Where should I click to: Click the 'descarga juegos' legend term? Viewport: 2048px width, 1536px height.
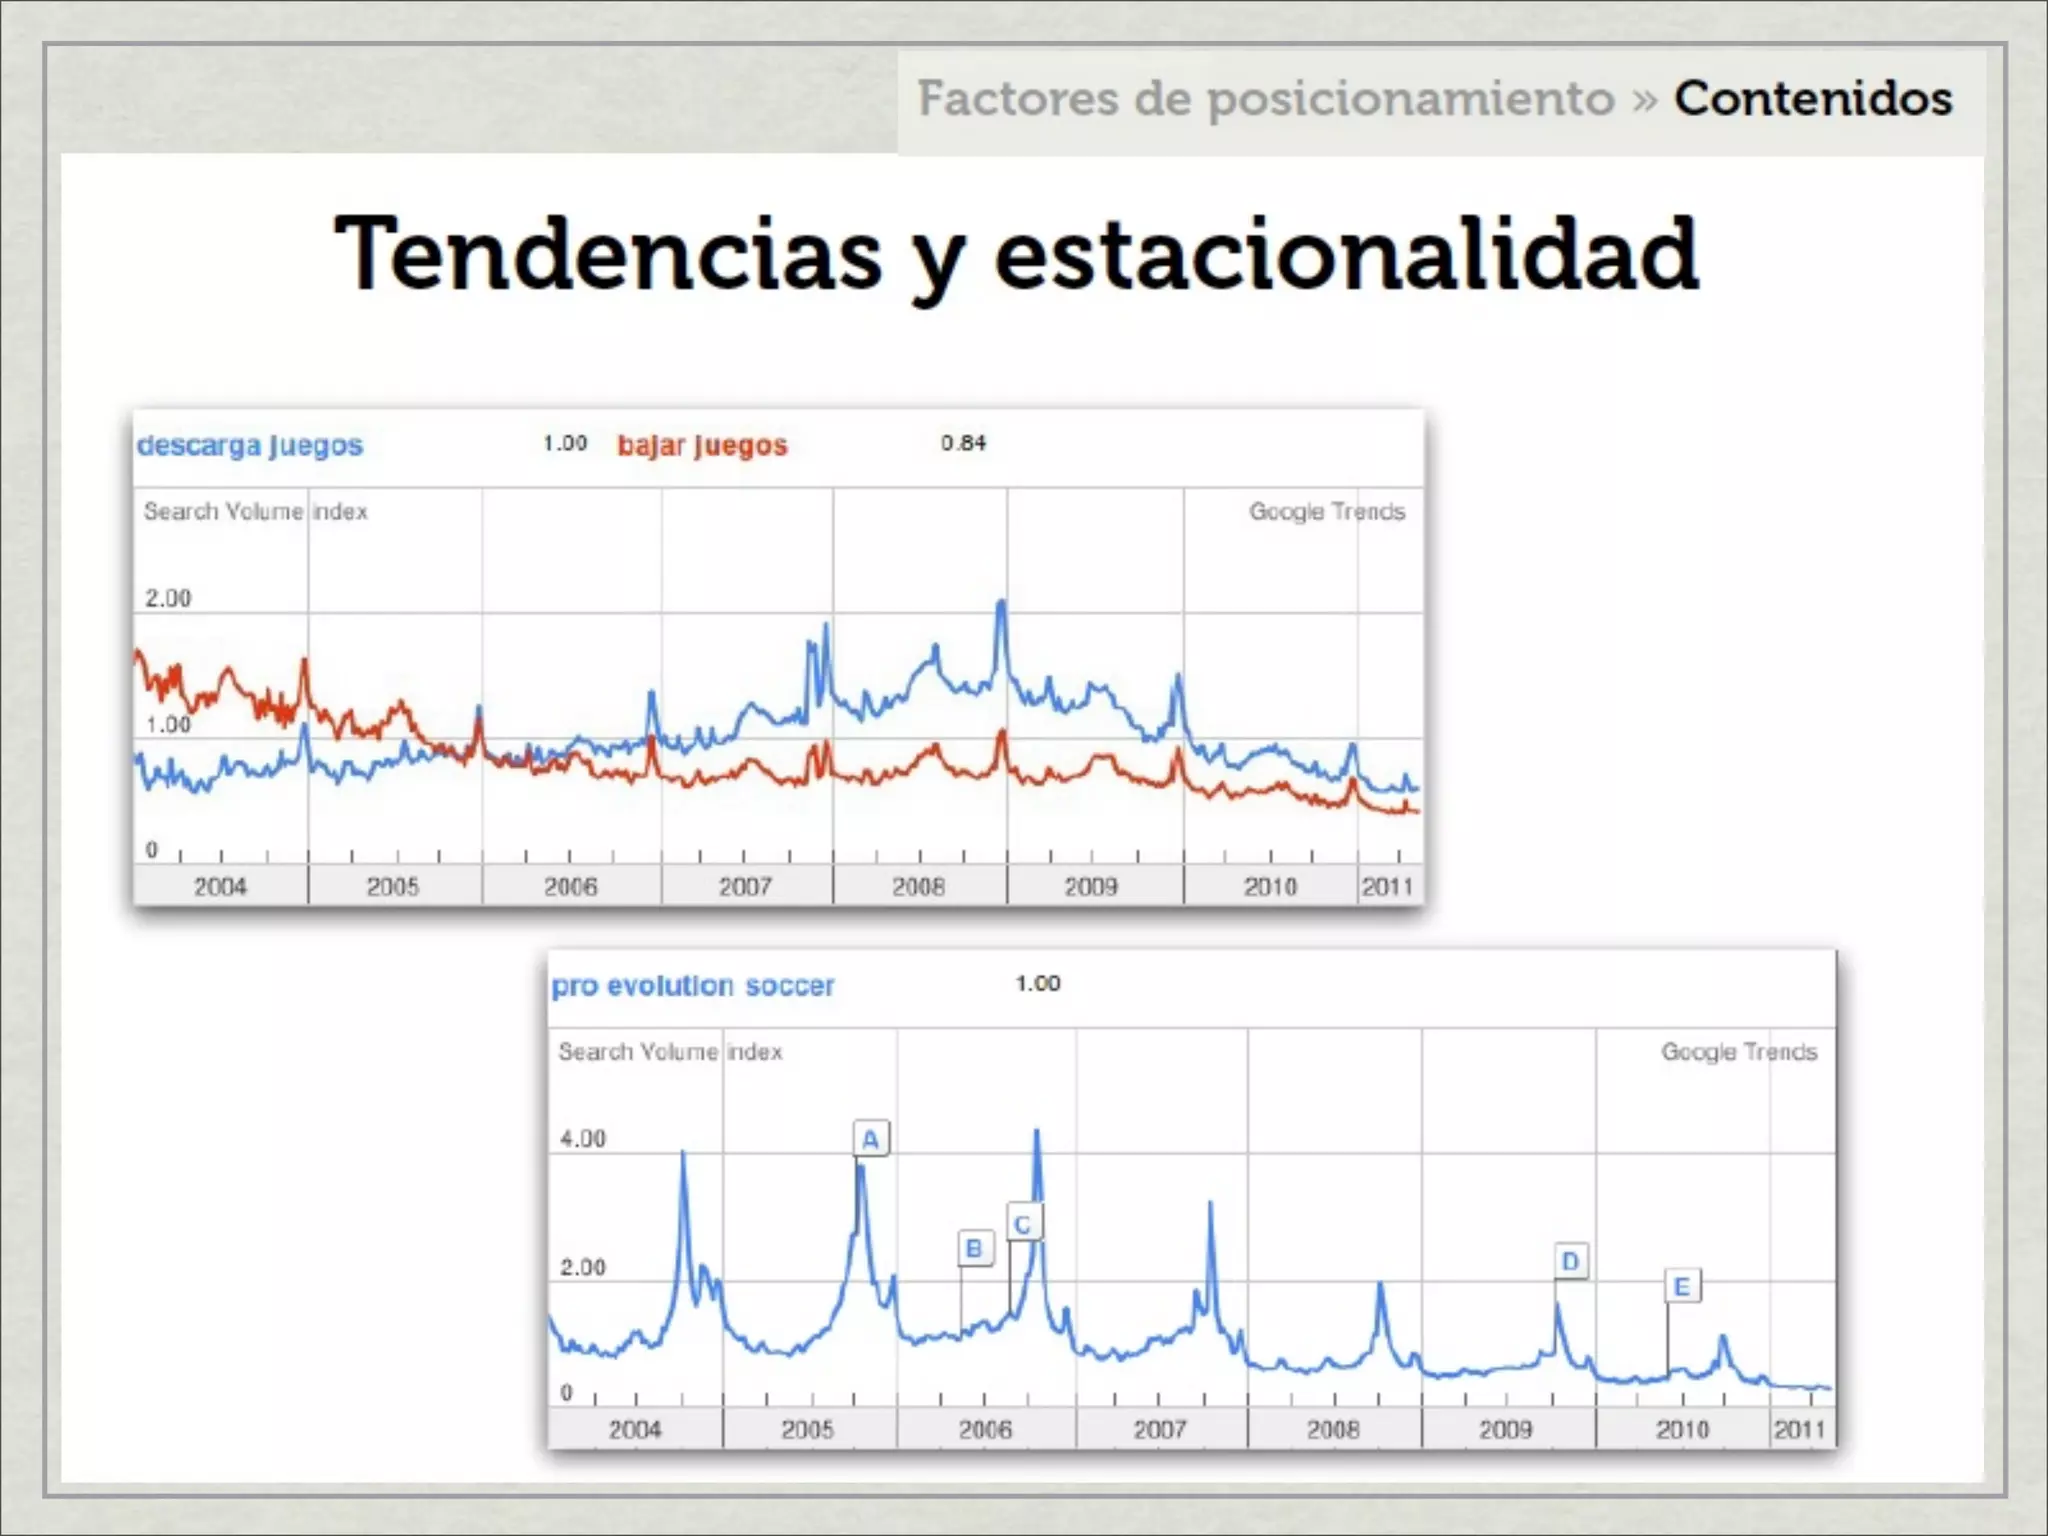[250, 445]
